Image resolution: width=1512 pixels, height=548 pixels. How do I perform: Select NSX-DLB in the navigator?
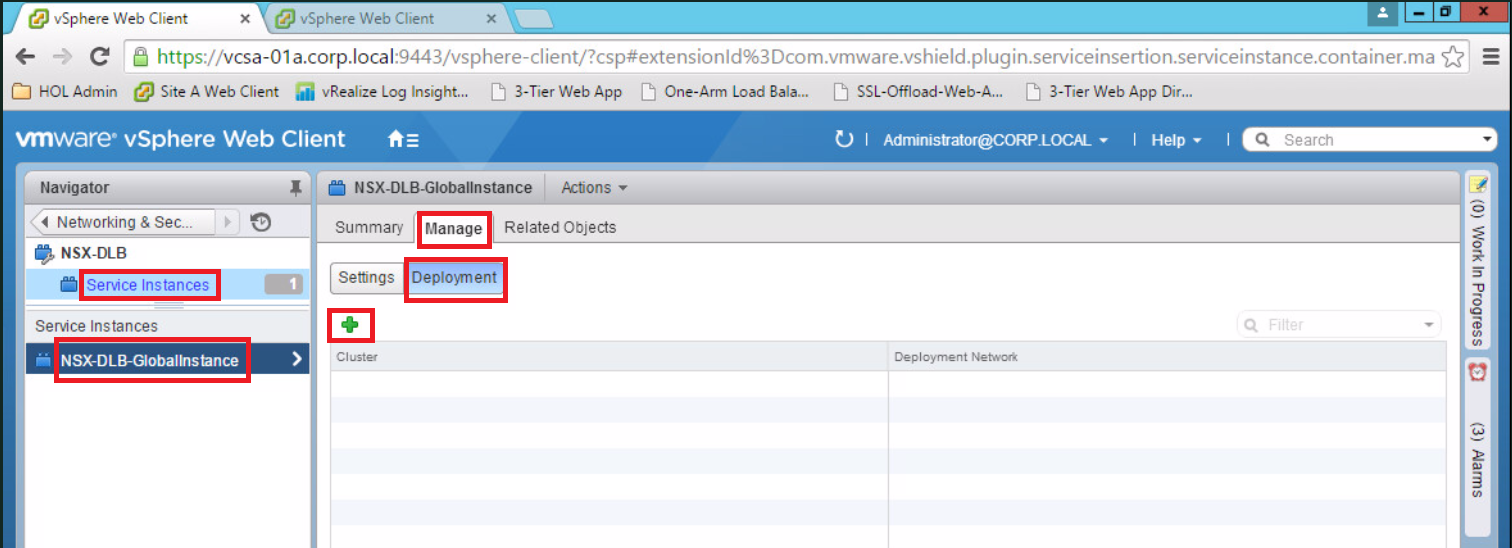pyautogui.click(x=94, y=254)
